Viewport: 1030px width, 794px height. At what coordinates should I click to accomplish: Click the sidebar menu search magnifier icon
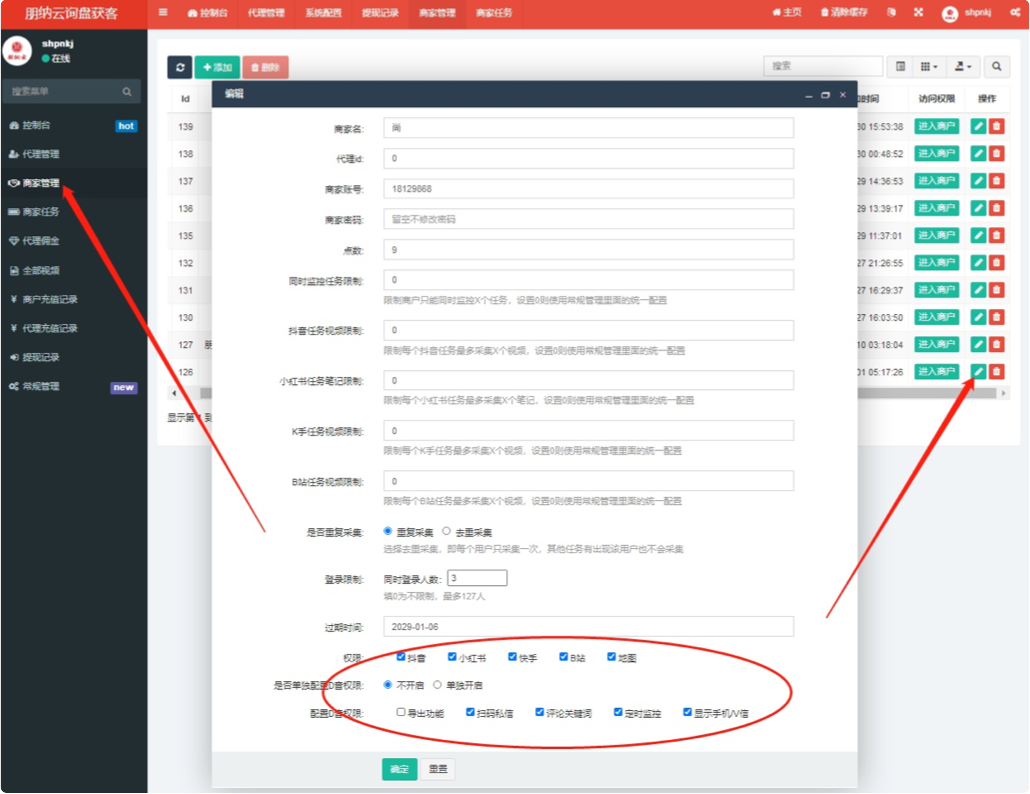[127, 92]
